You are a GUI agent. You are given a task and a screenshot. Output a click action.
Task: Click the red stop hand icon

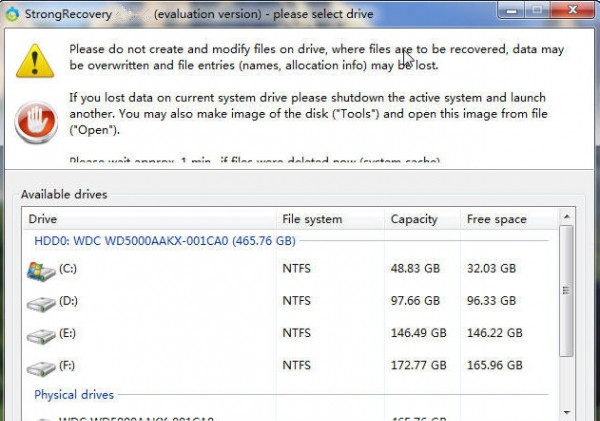tap(34, 123)
